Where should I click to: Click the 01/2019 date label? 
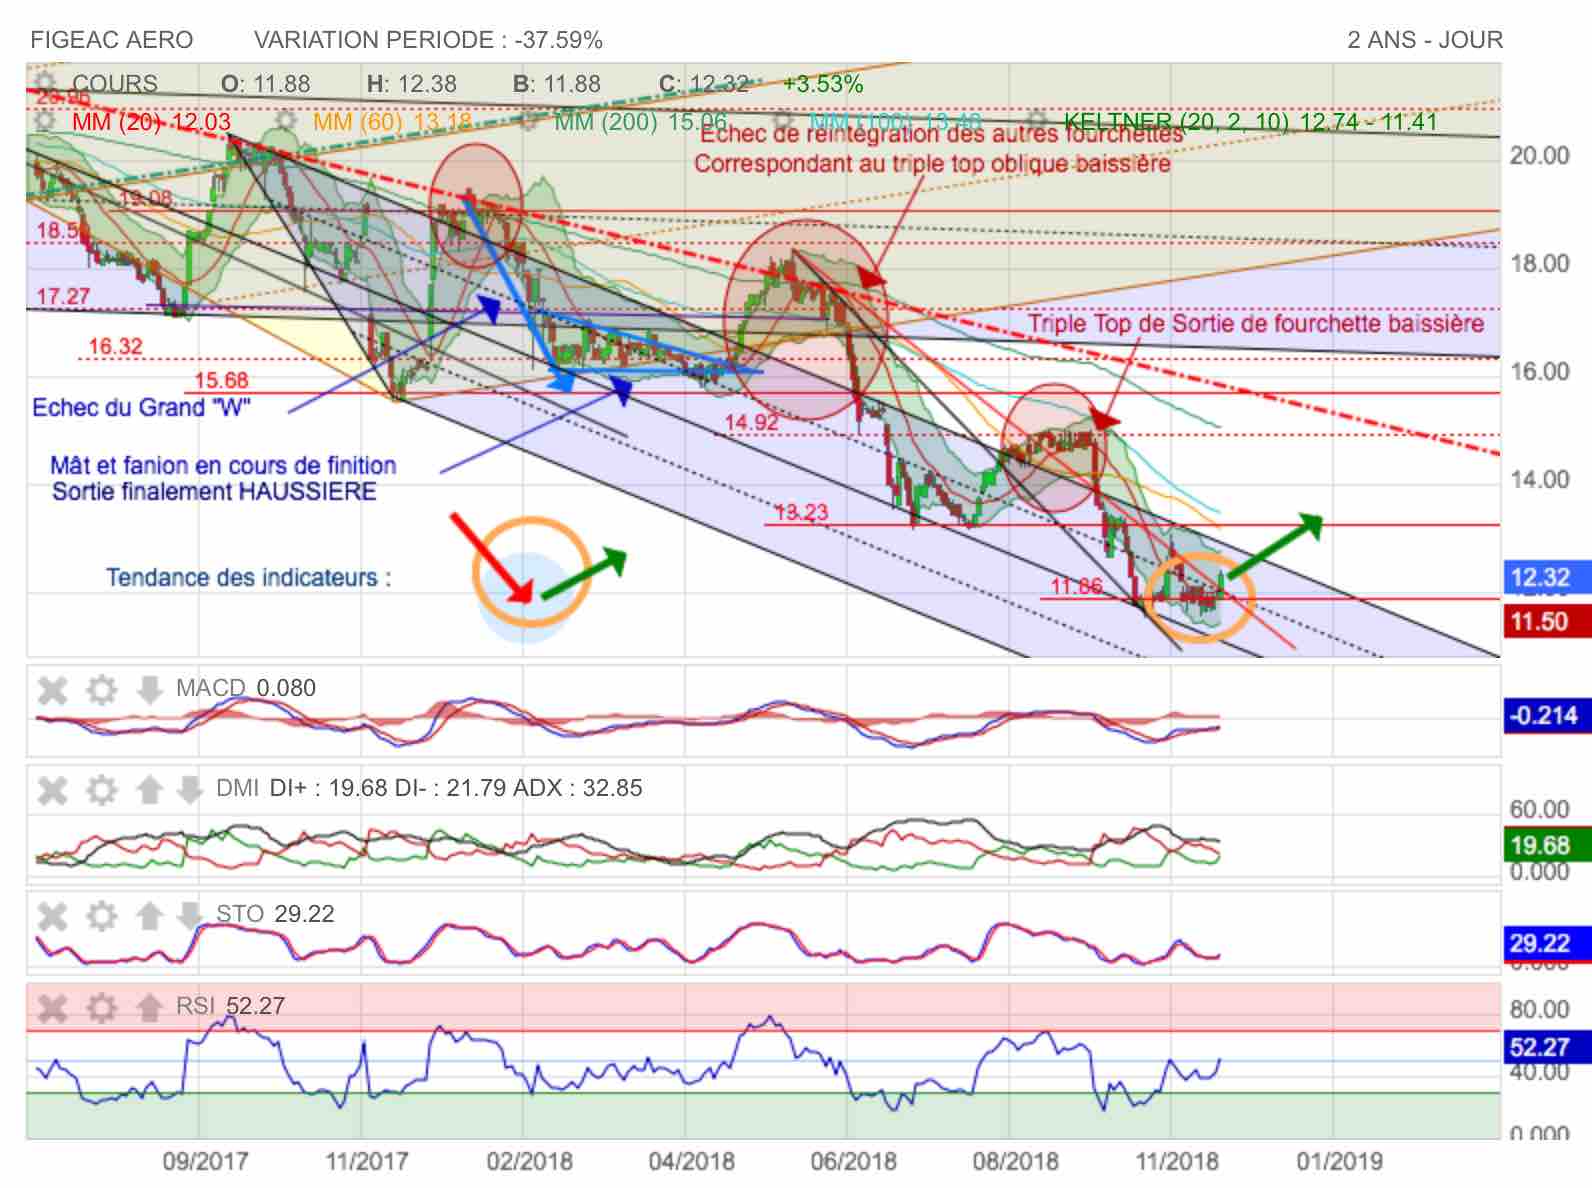click(1339, 1161)
